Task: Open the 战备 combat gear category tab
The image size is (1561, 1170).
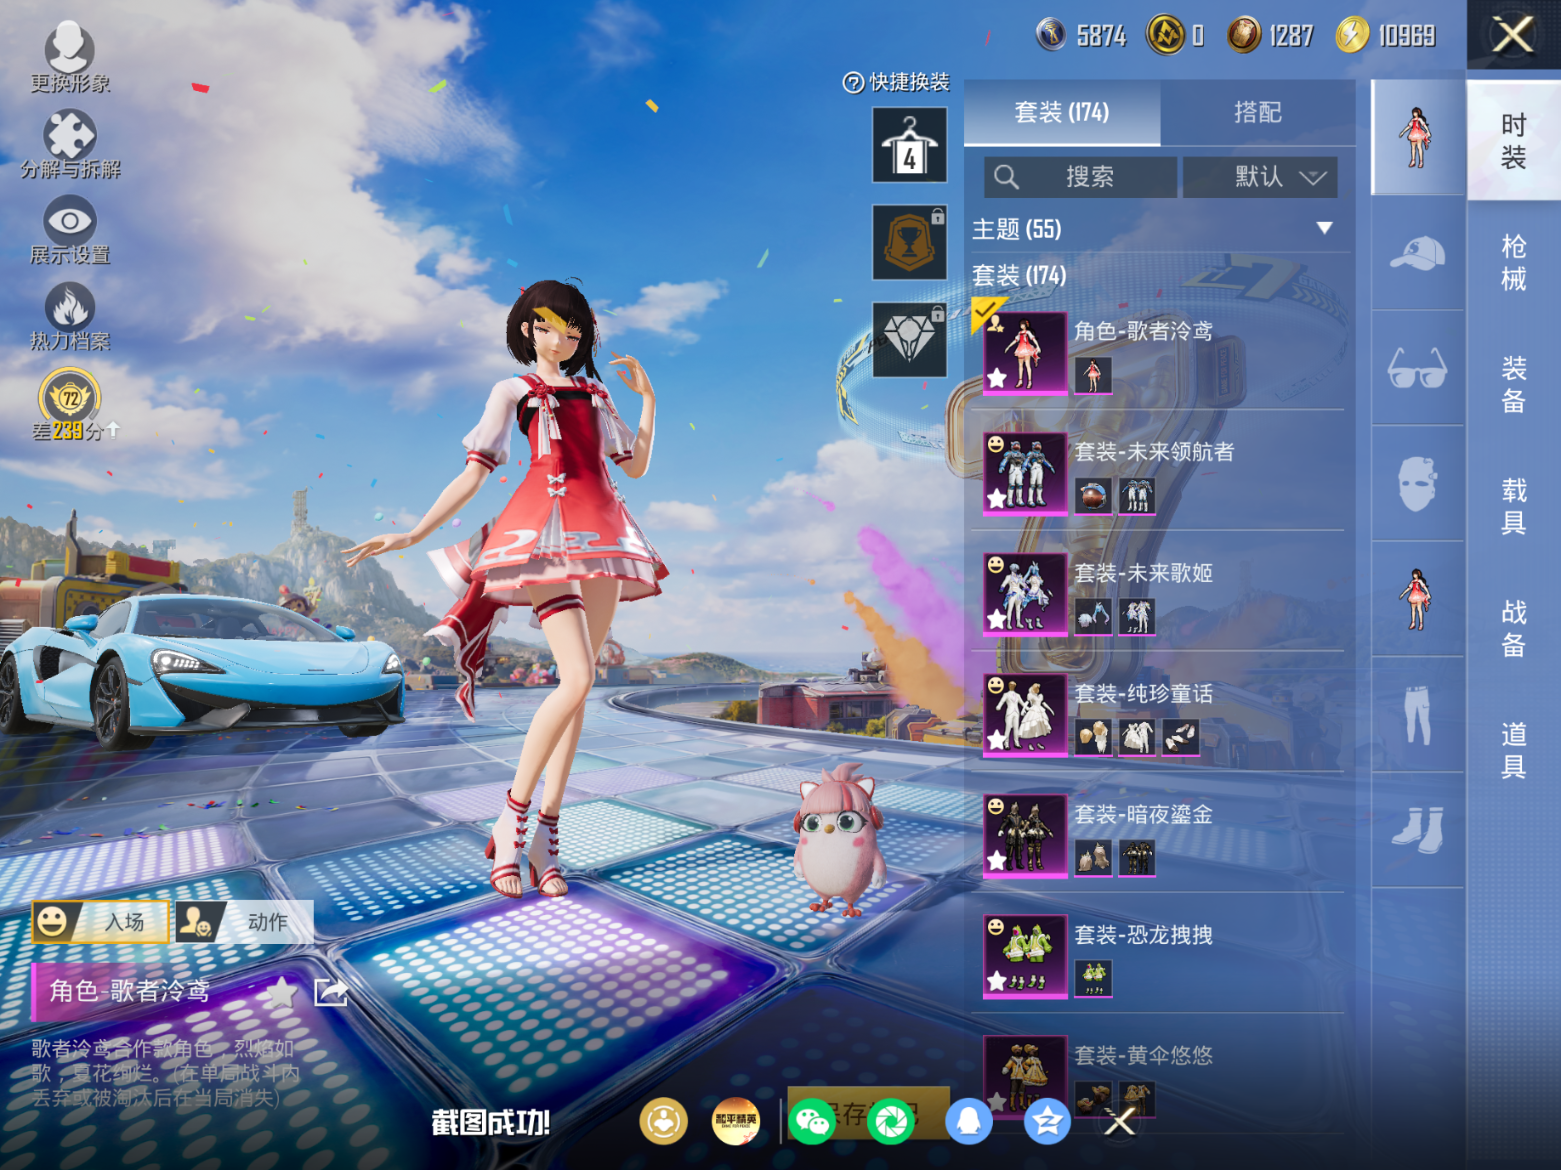Action: 1513,628
